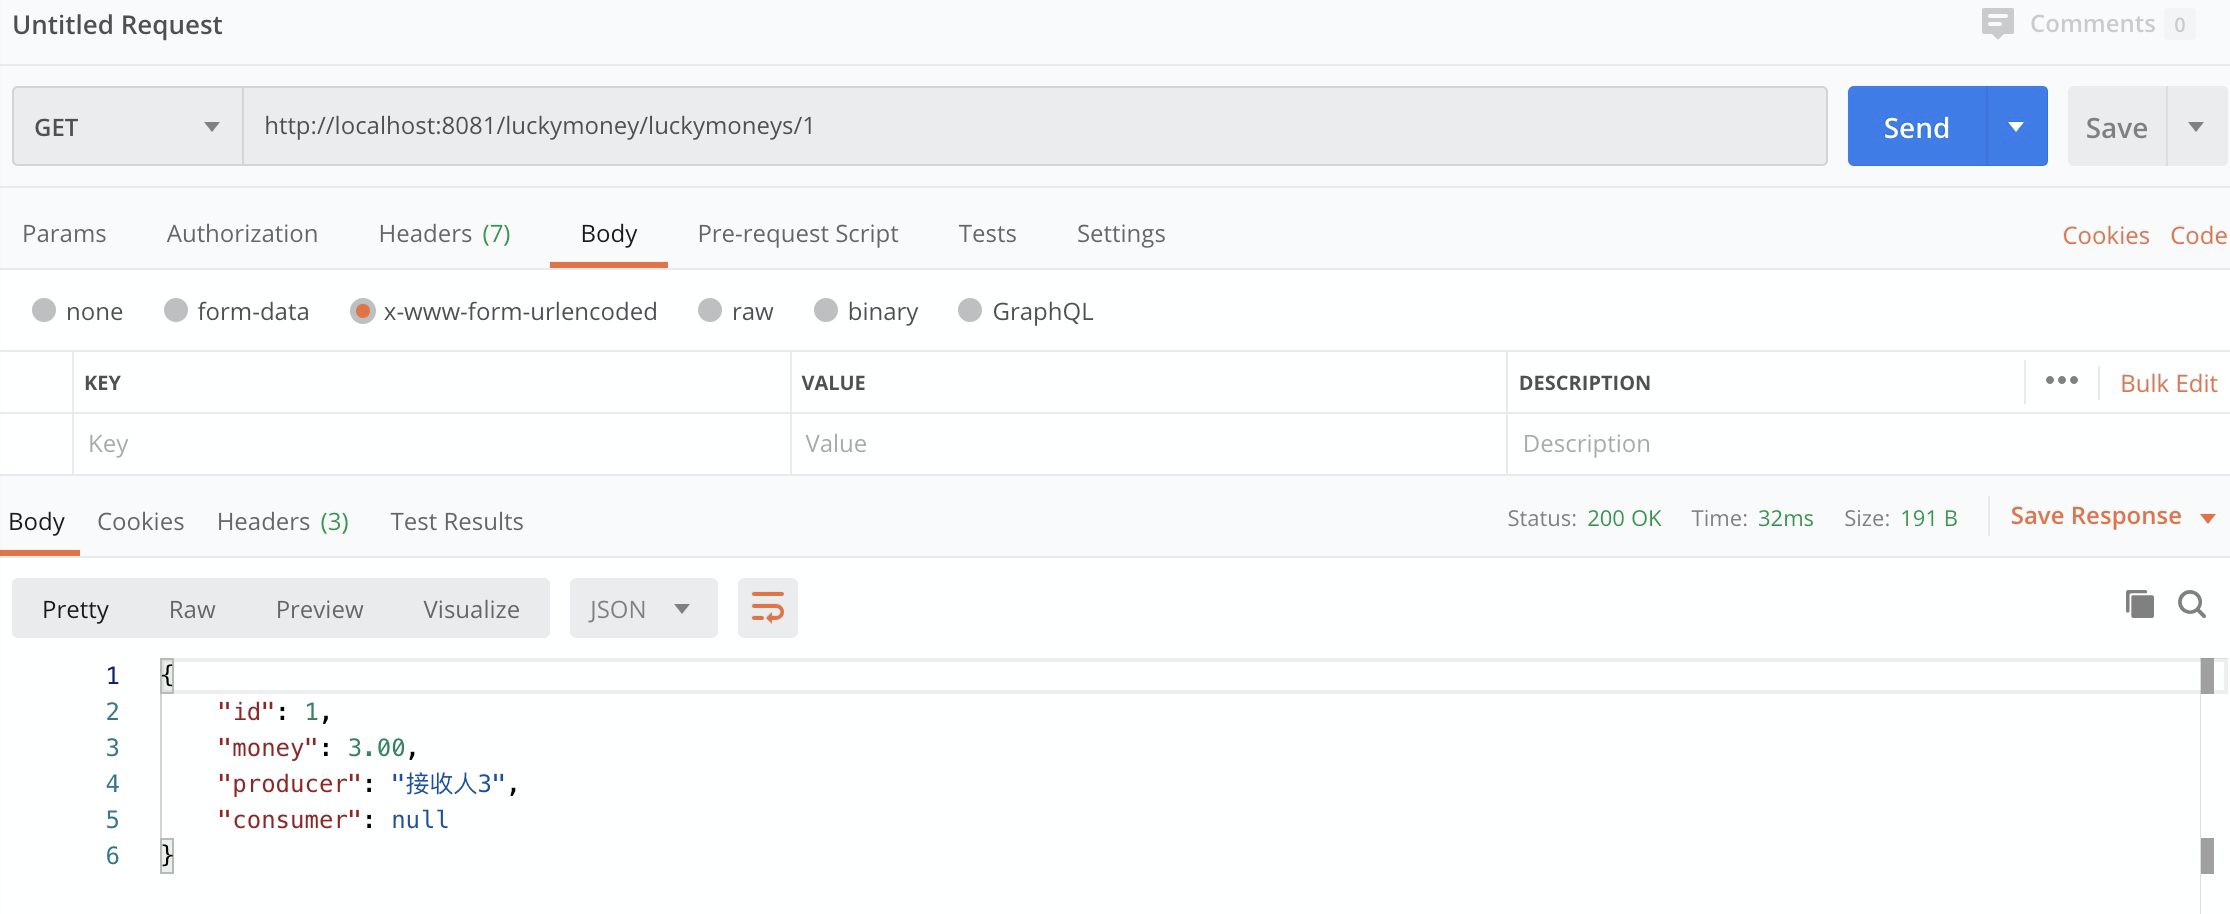Click the "money": 3.00 line
The height and width of the screenshot is (914, 2230).
(316, 747)
